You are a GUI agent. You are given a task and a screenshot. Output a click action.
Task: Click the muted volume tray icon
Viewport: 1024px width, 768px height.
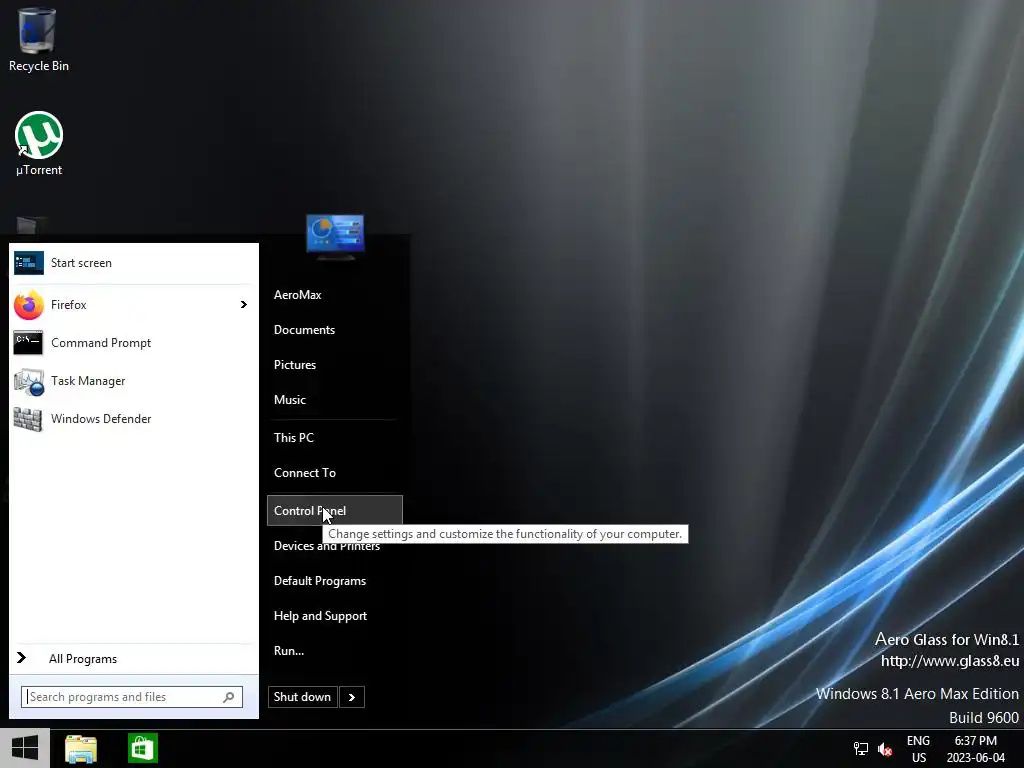pos(885,749)
